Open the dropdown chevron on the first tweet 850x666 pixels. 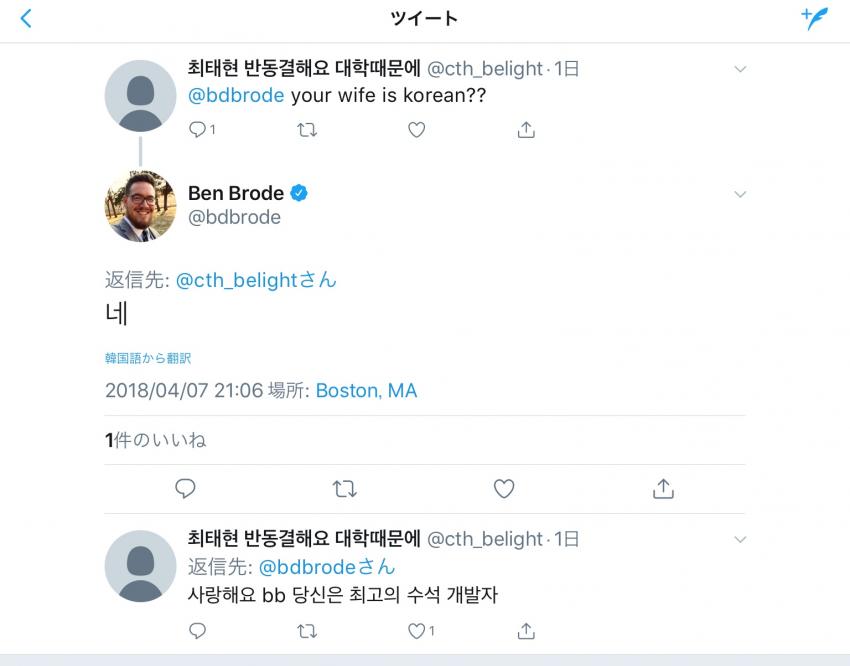[x=740, y=69]
